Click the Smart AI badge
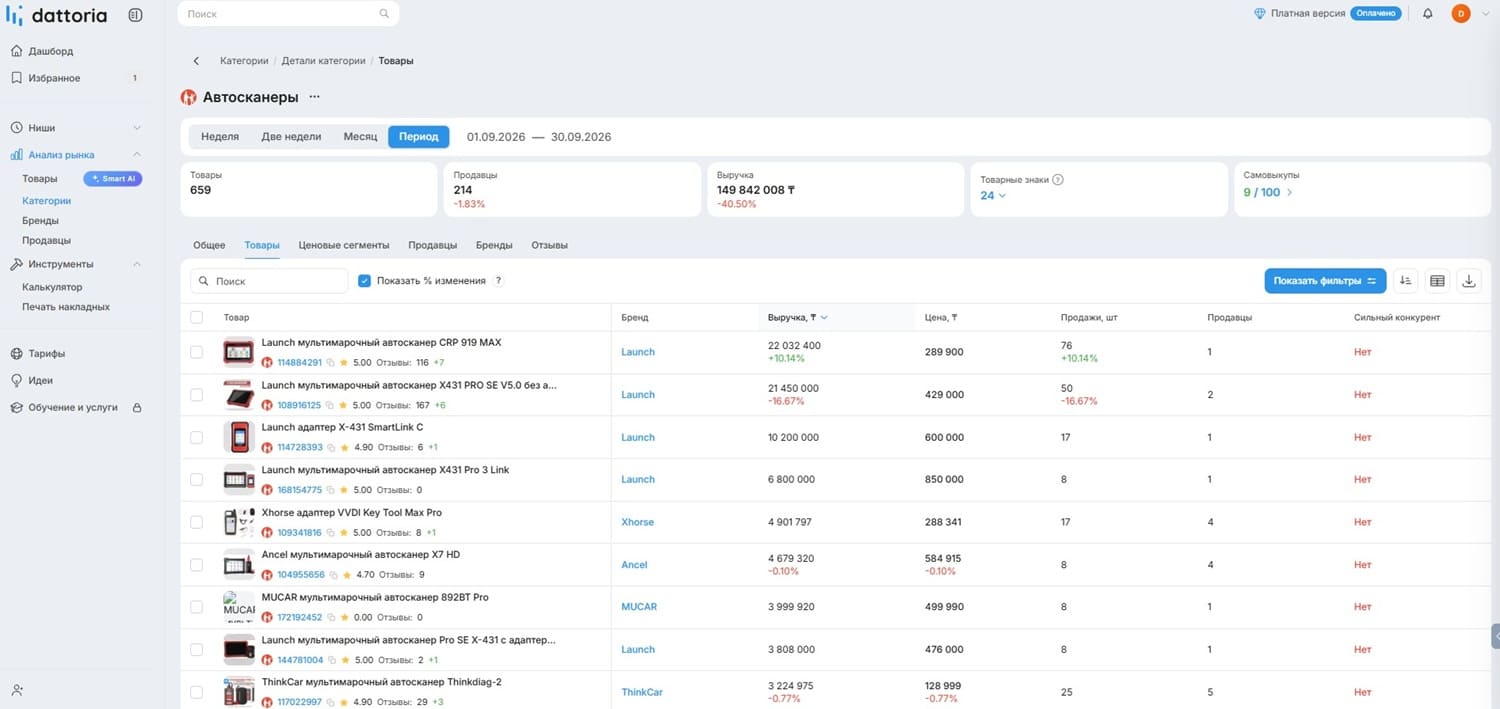The height and width of the screenshot is (709, 1500). (x=113, y=179)
